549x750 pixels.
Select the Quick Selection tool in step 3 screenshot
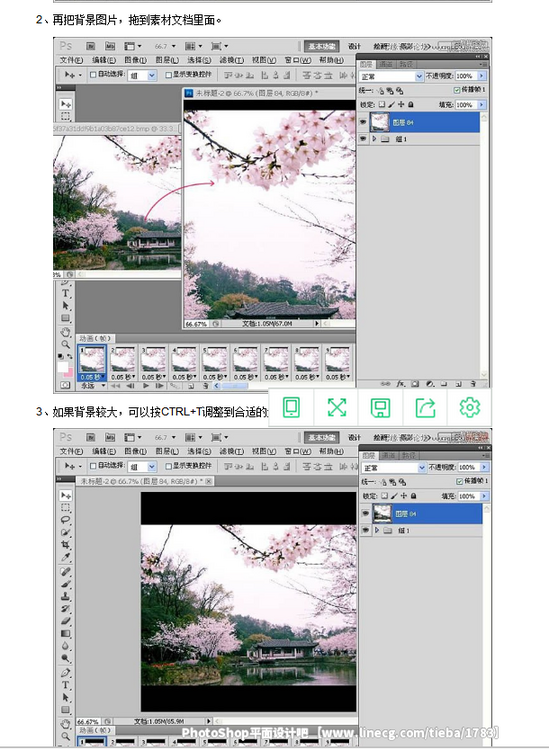pyautogui.click(x=66, y=532)
